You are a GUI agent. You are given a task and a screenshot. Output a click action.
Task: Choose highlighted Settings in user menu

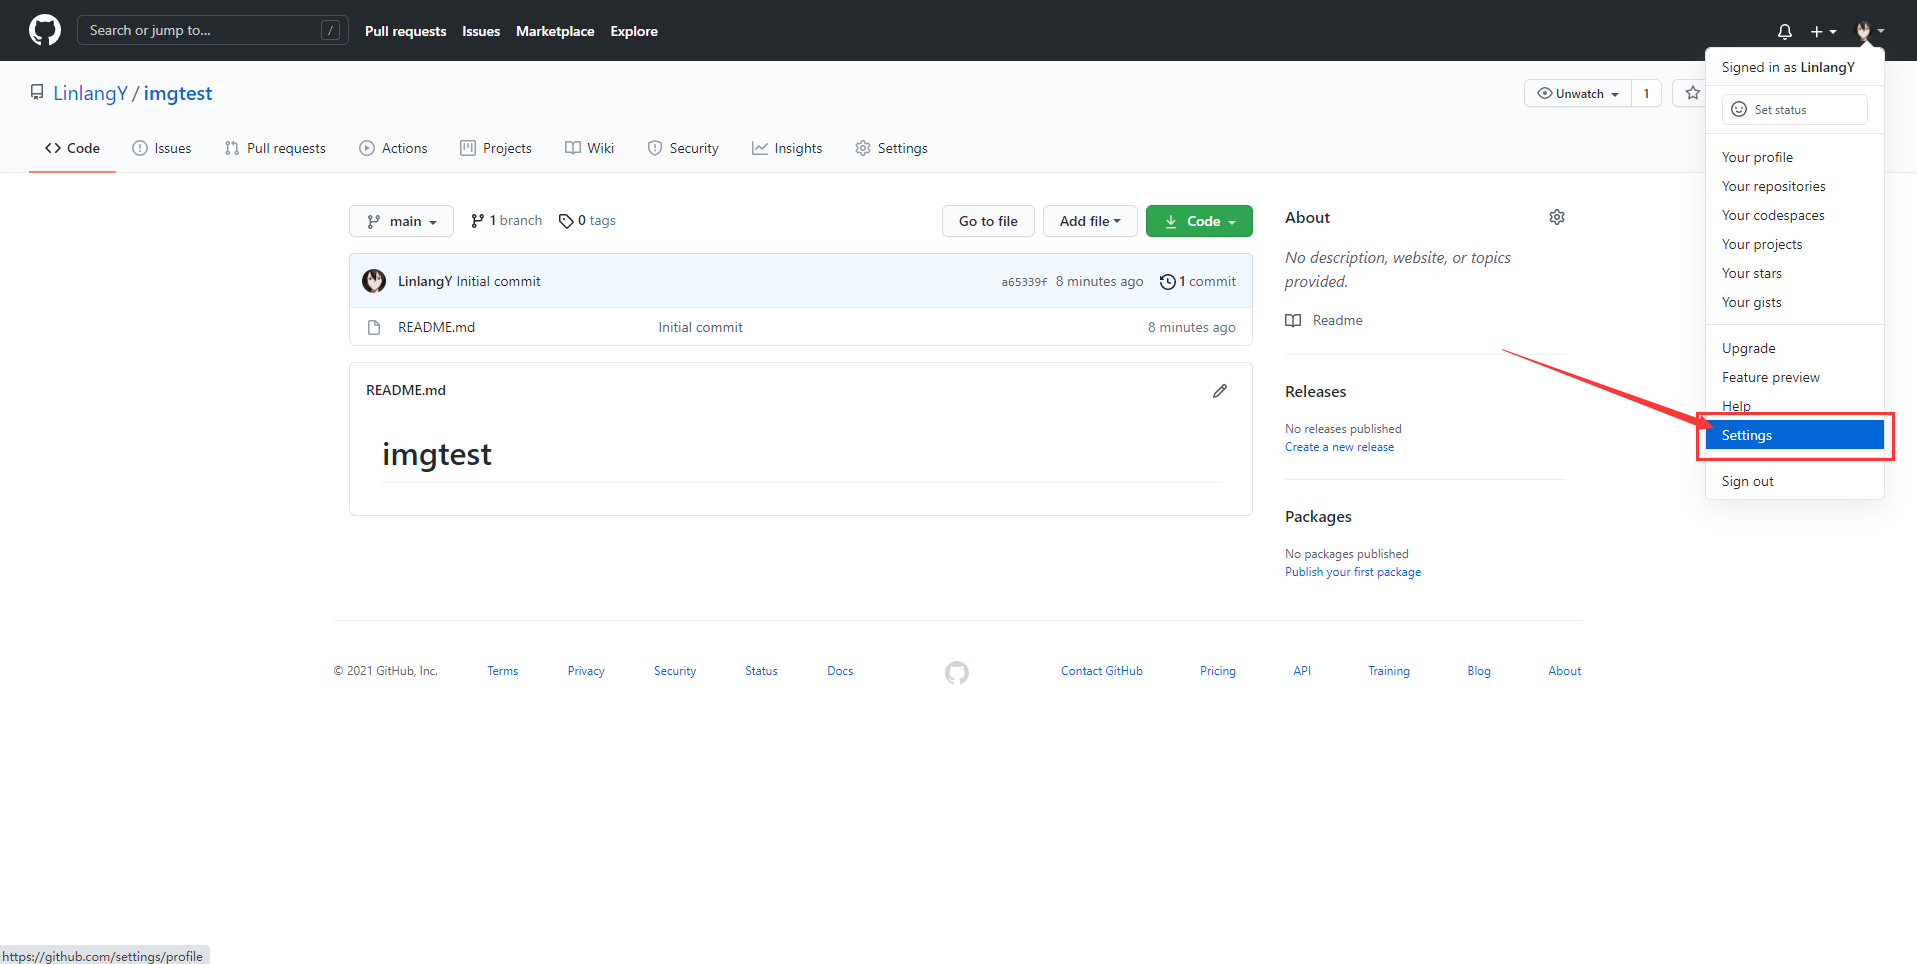(1794, 435)
